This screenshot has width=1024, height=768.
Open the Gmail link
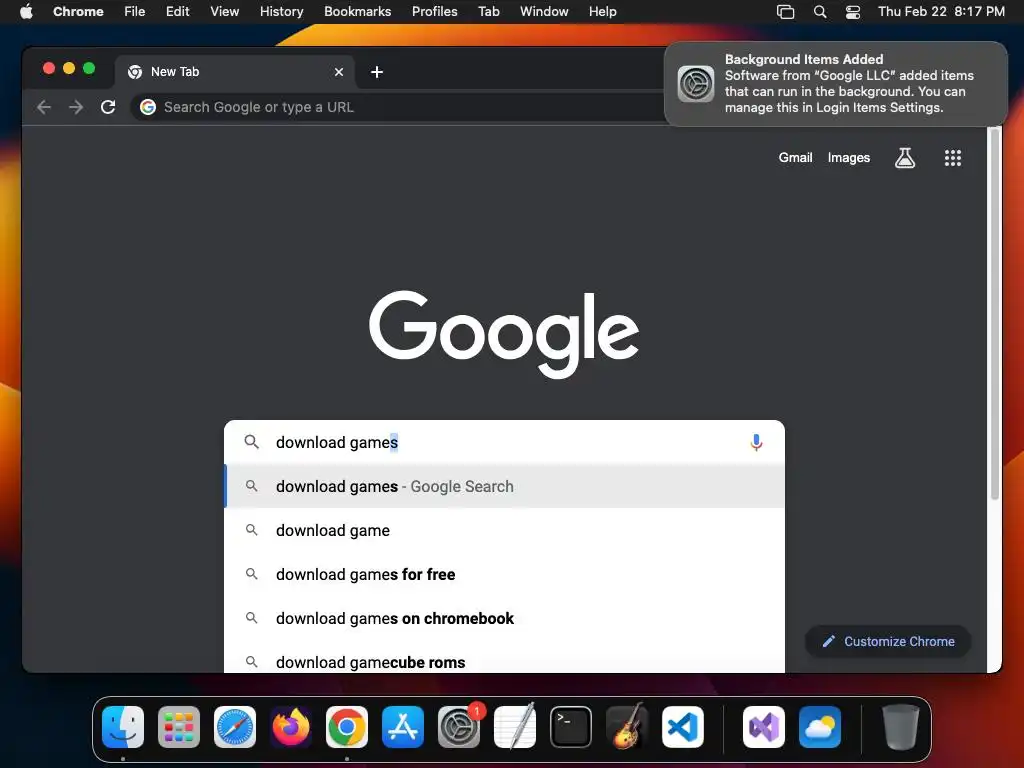(x=795, y=157)
